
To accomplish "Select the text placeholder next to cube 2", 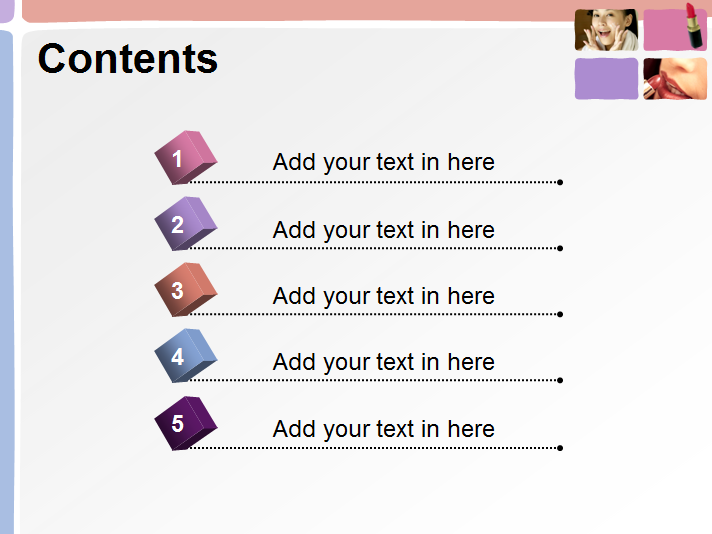I will 383,230.
